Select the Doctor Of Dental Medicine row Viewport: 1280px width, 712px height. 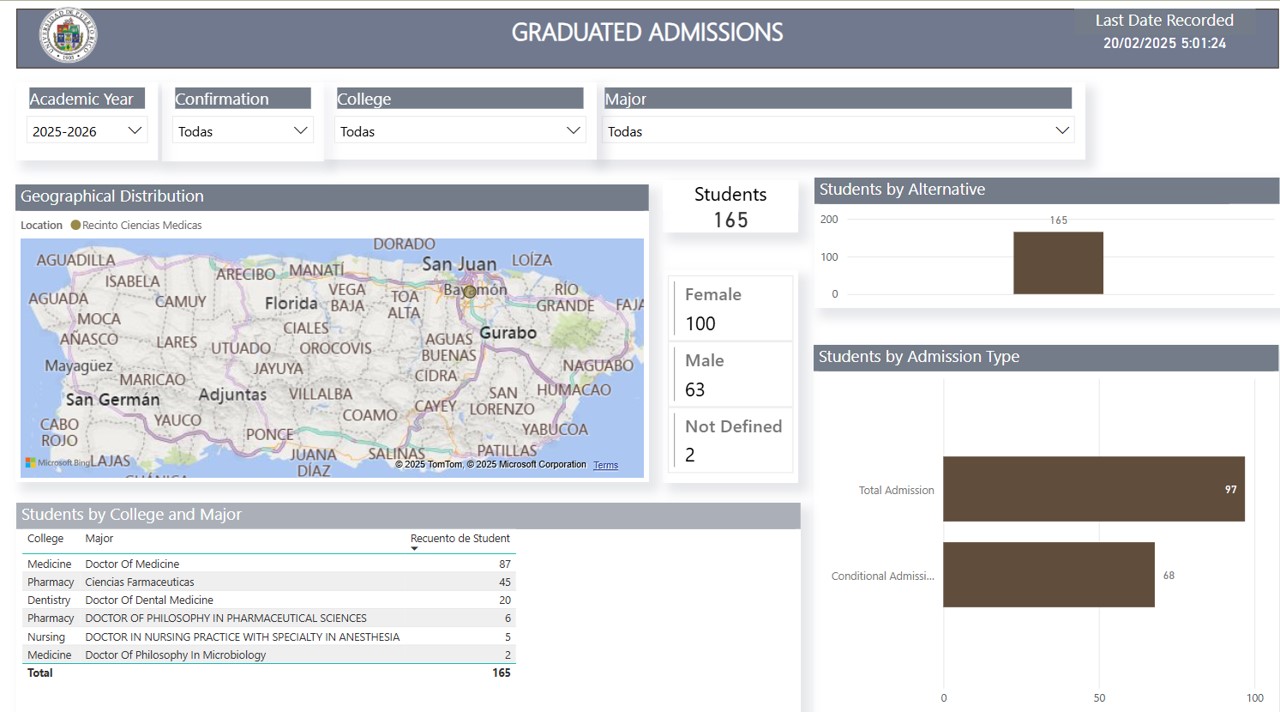(x=149, y=600)
